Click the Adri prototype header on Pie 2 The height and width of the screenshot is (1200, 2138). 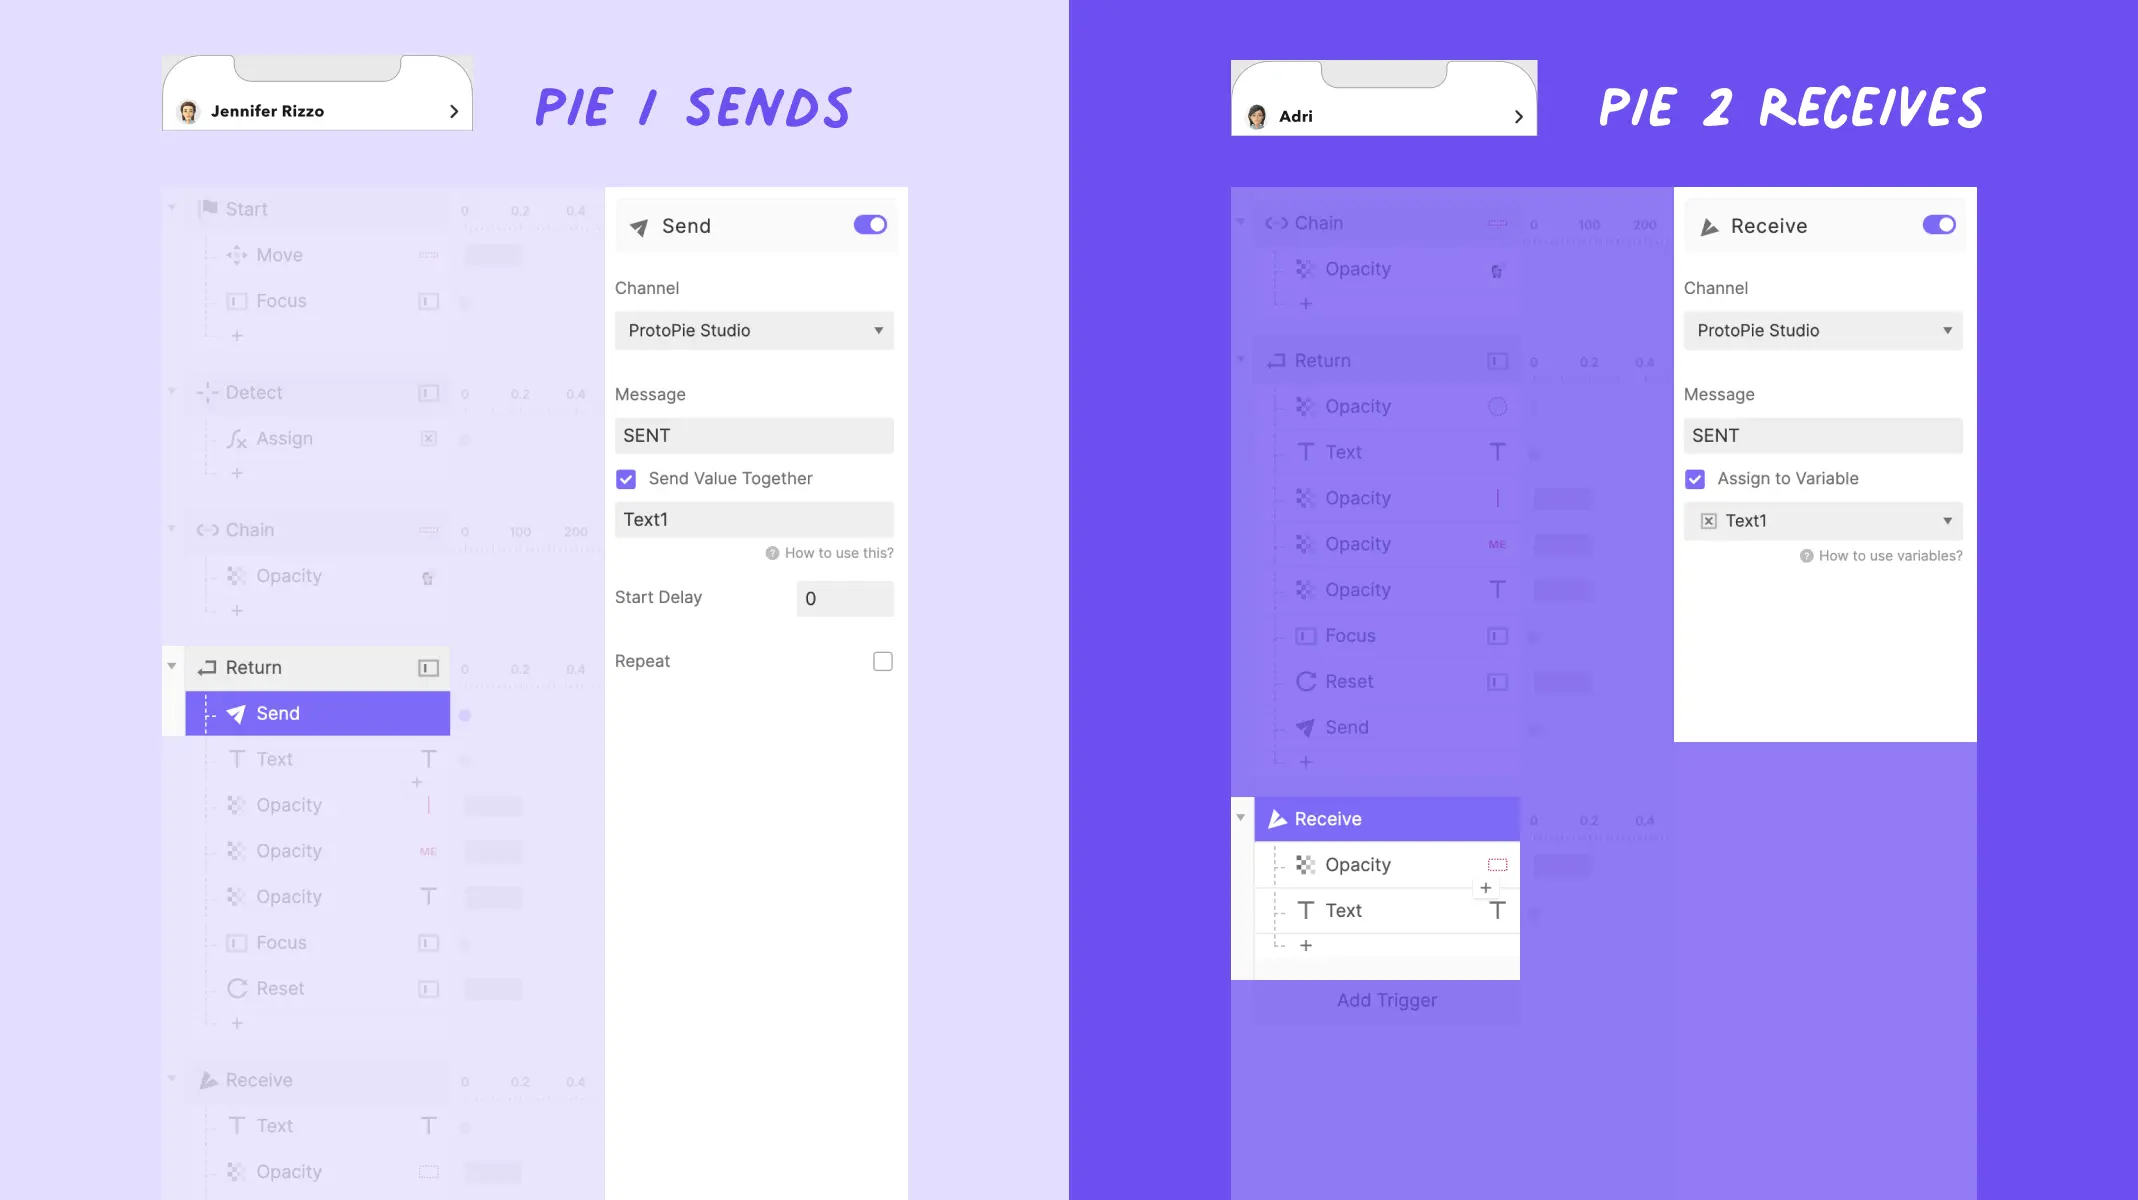pos(1385,115)
